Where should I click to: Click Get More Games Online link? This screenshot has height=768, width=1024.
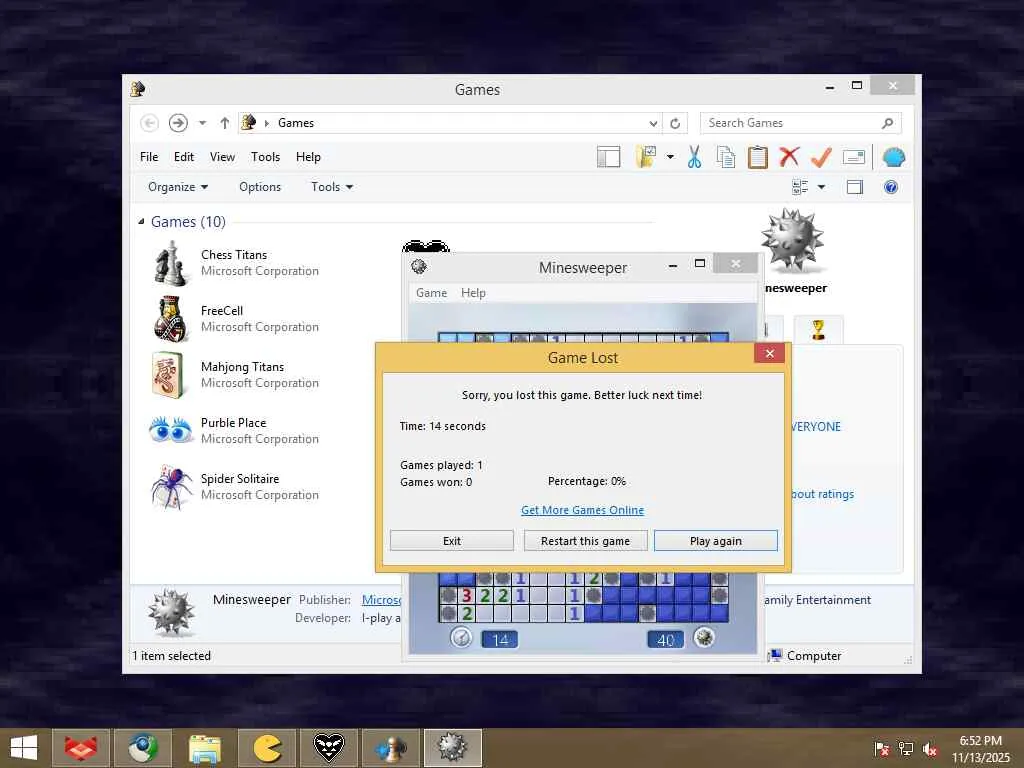tap(583, 510)
